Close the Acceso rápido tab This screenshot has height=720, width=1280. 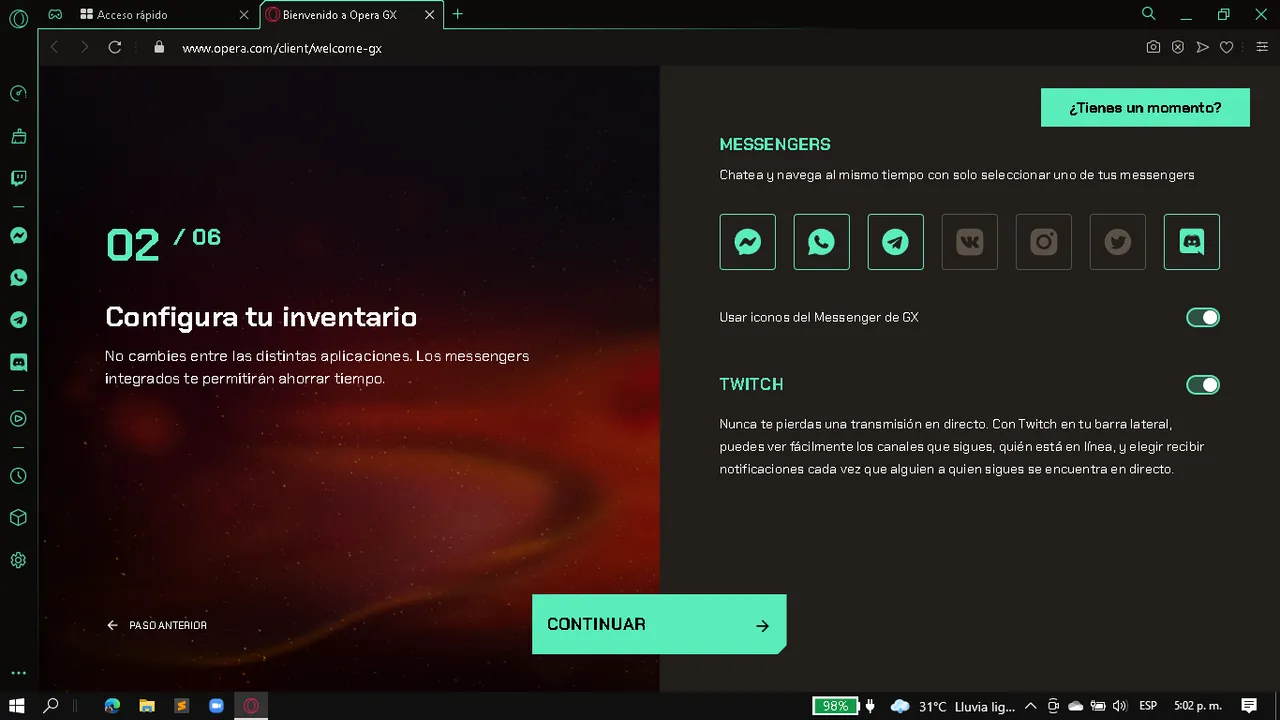[x=243, y=15]
